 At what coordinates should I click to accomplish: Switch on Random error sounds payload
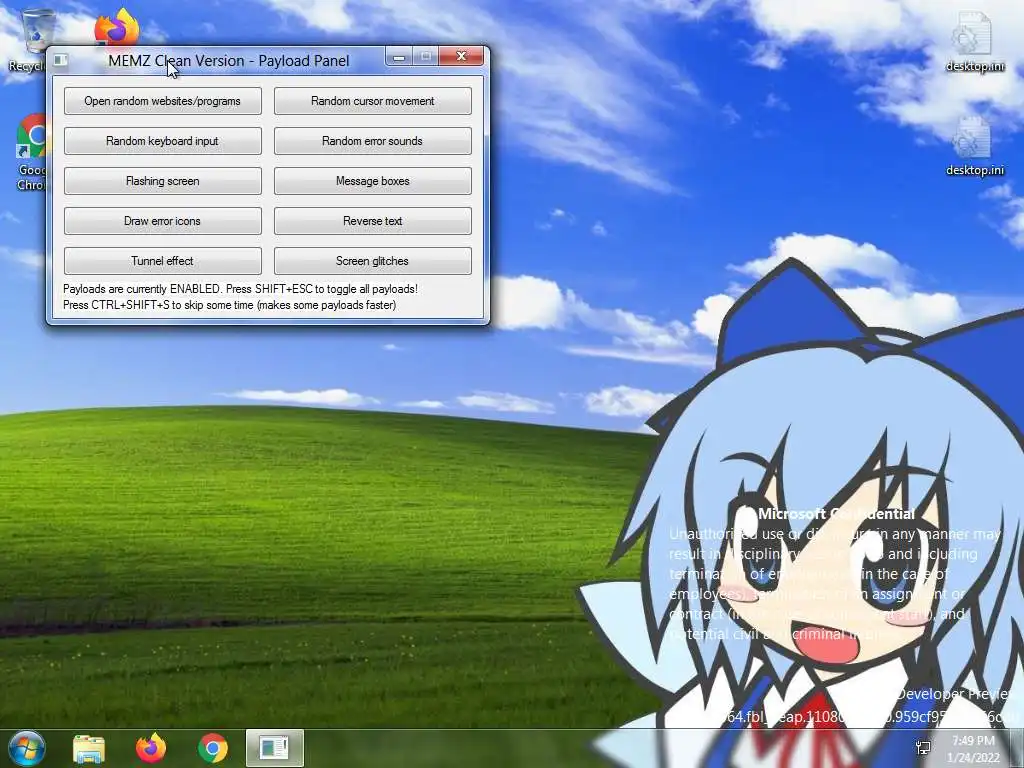372,141
